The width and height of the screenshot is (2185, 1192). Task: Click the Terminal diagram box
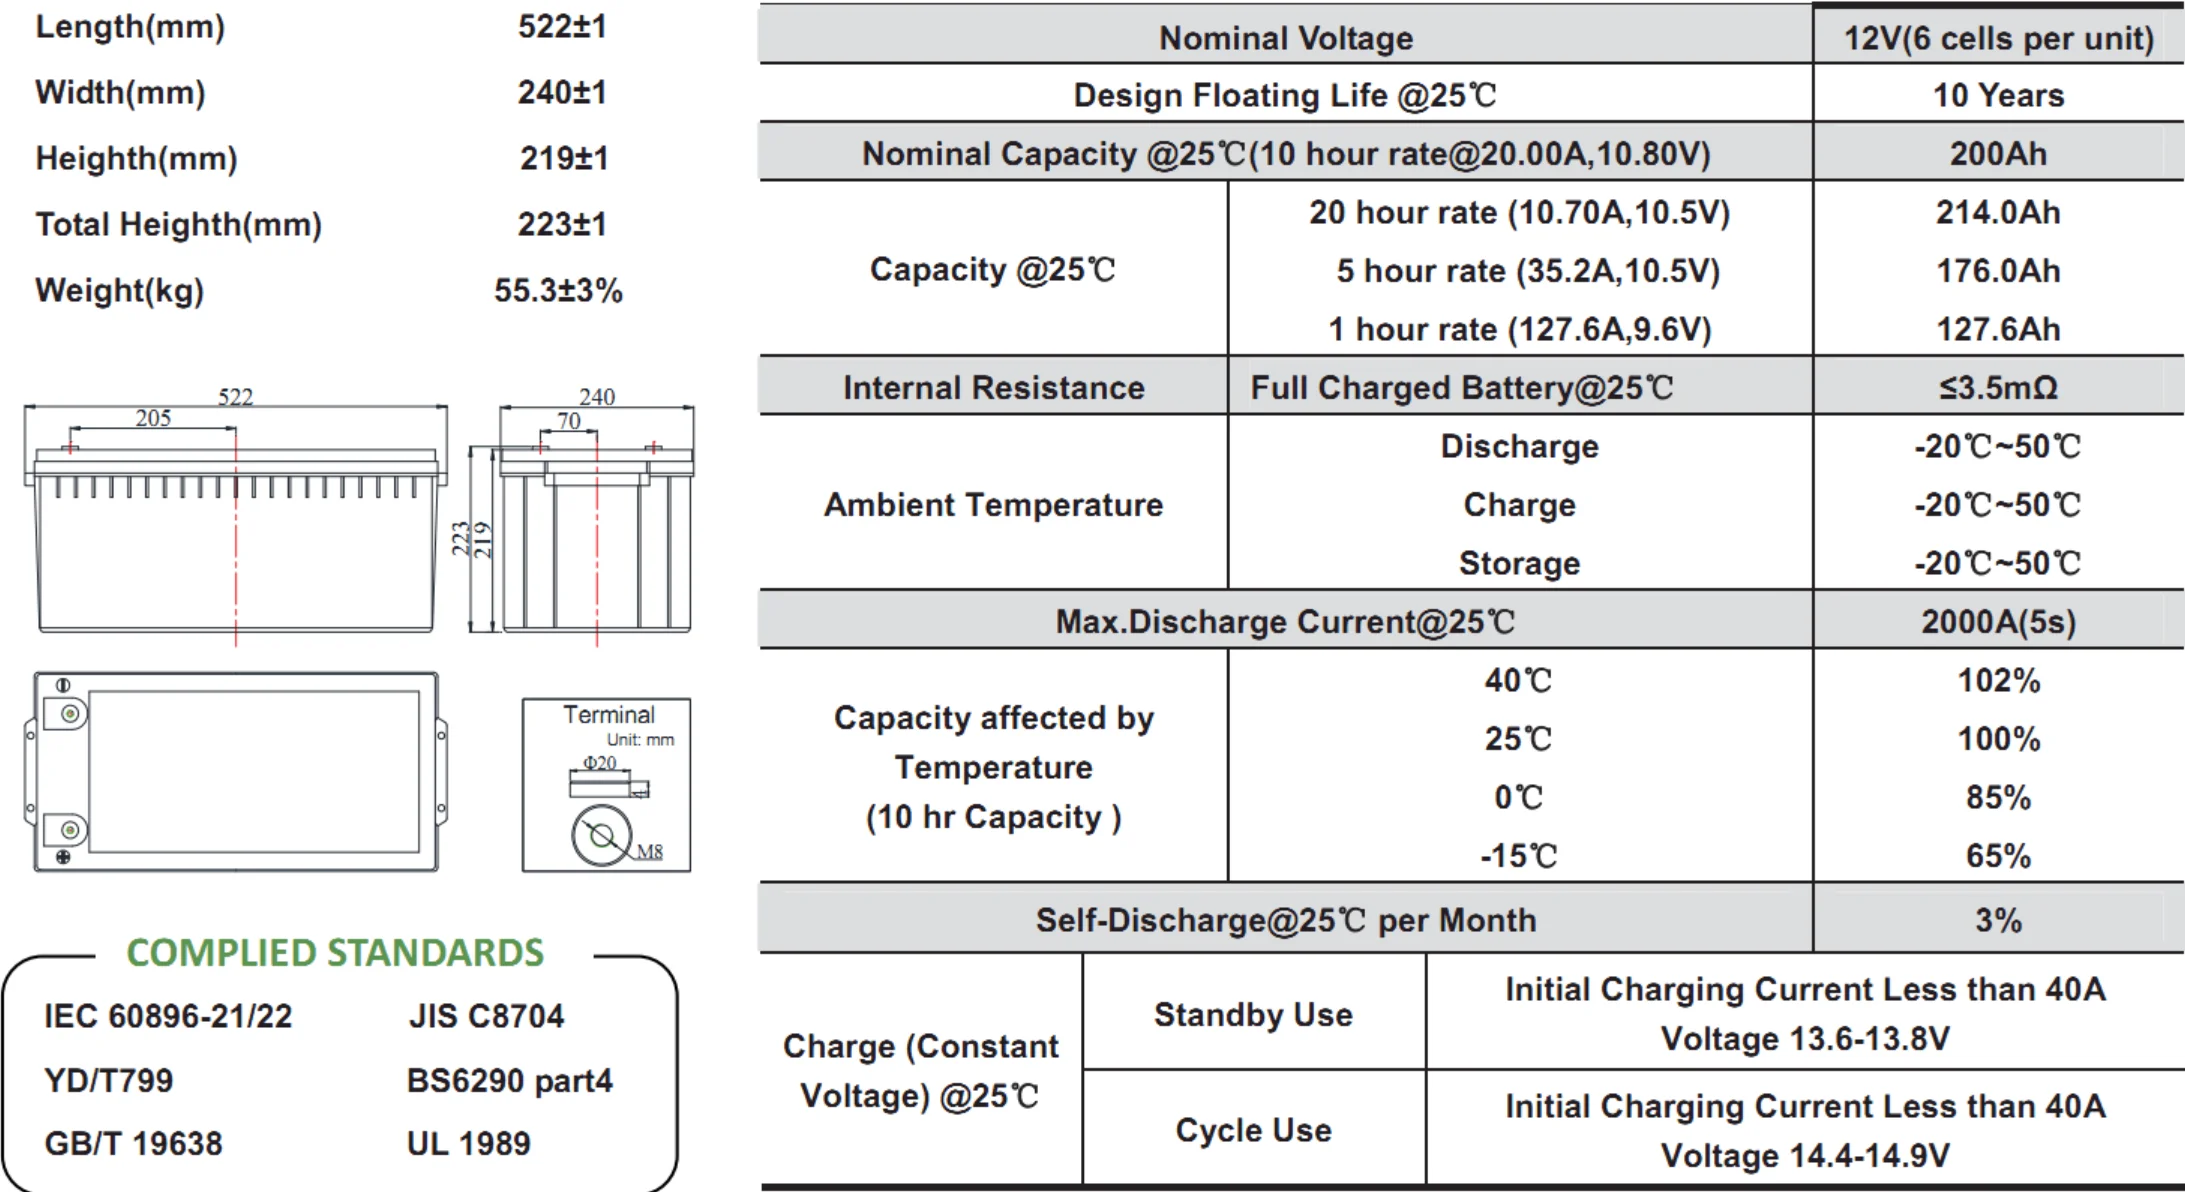click(x=606, y=785)
